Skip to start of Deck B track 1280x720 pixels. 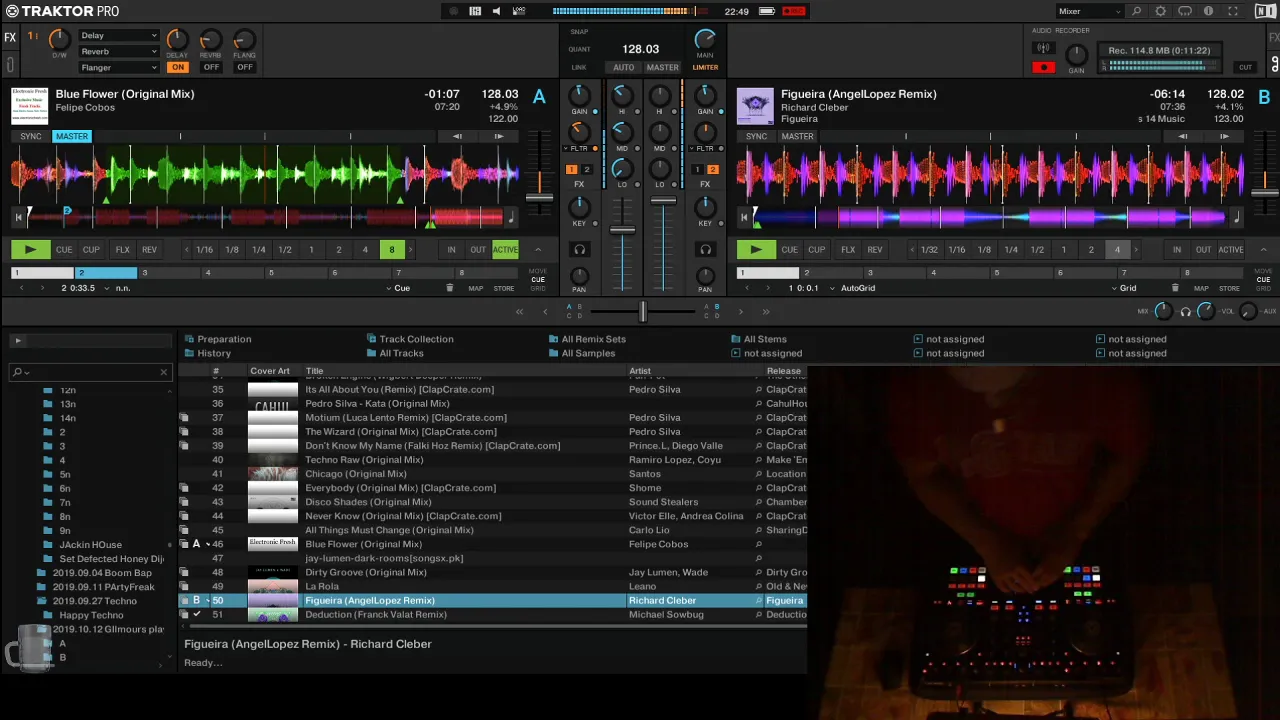743,217
